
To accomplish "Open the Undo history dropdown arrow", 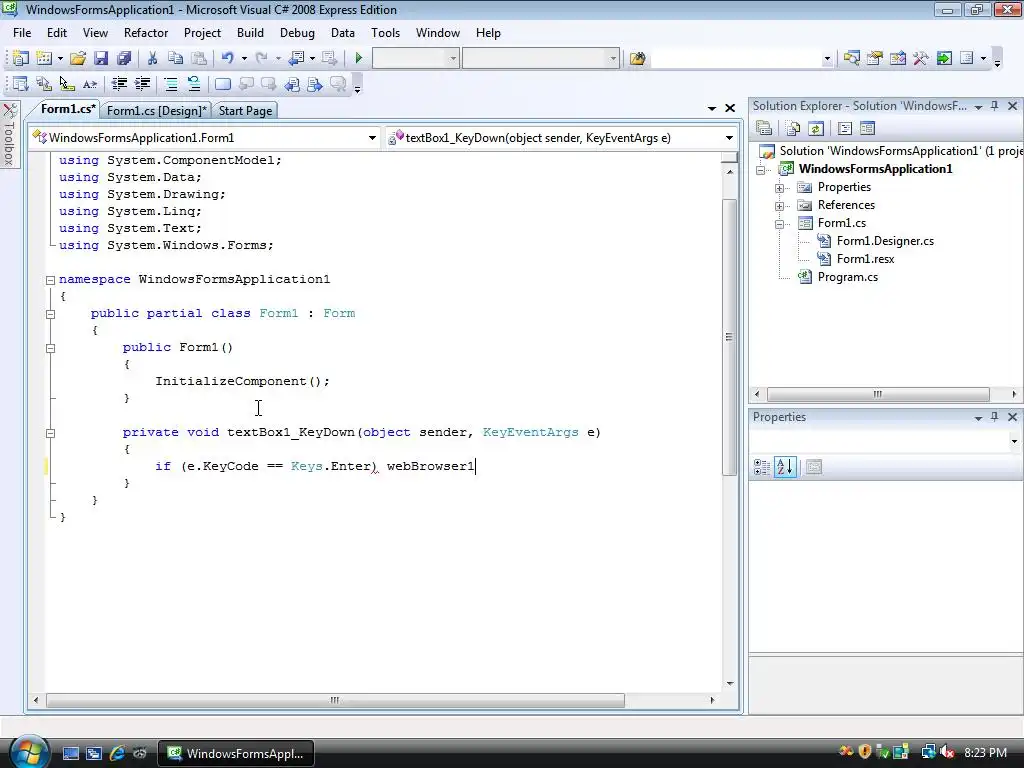I will point(244,58).
